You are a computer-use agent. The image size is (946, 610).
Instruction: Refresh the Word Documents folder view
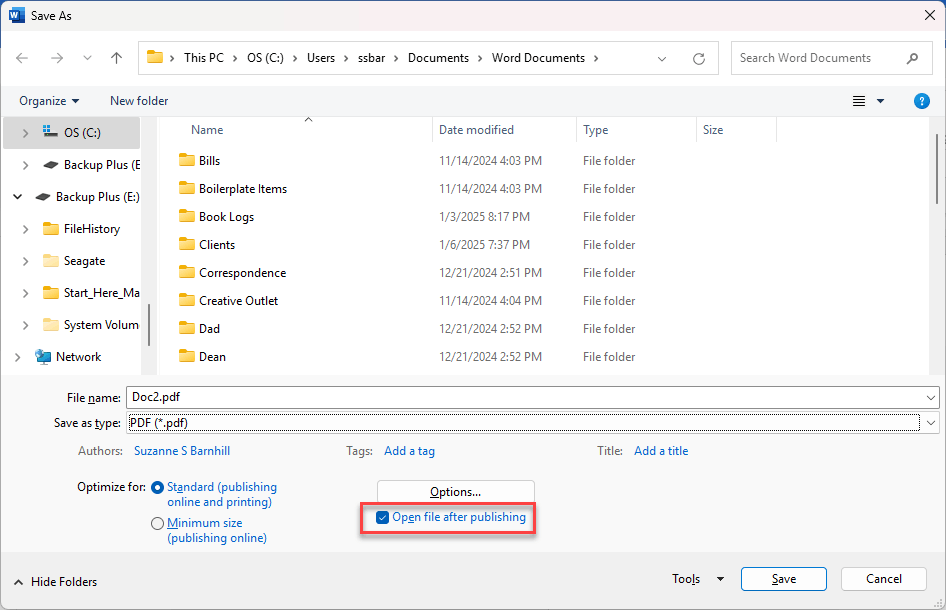click(699, 59)
